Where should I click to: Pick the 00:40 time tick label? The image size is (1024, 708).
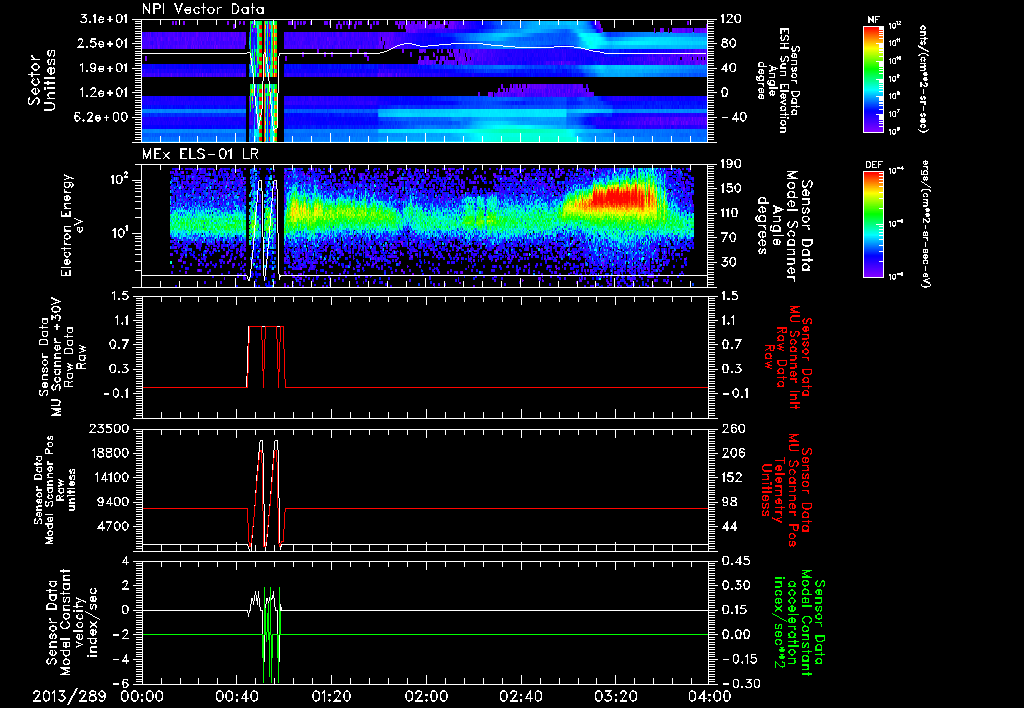click(236, 696)
